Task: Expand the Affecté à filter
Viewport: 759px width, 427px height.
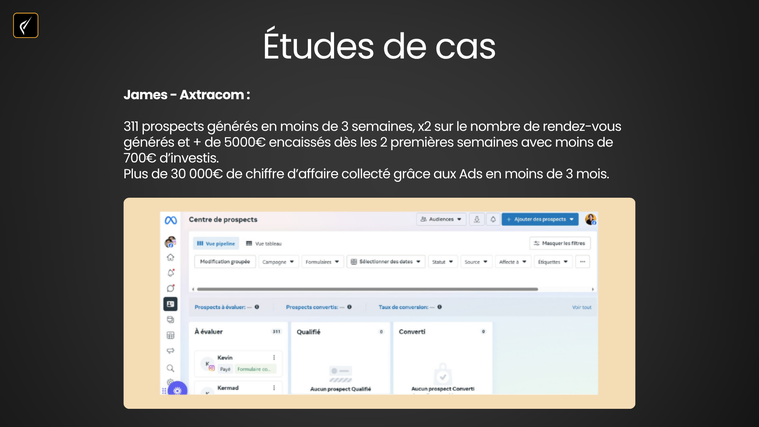Action: pyautogui.click(x=513, y=262)
